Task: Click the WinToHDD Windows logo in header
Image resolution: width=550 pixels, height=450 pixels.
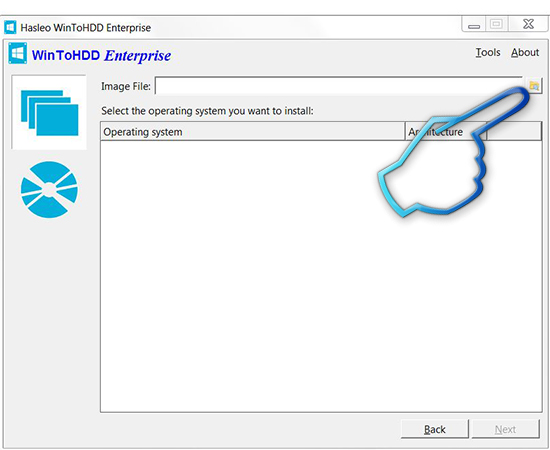Action: (x=18, y=53)
